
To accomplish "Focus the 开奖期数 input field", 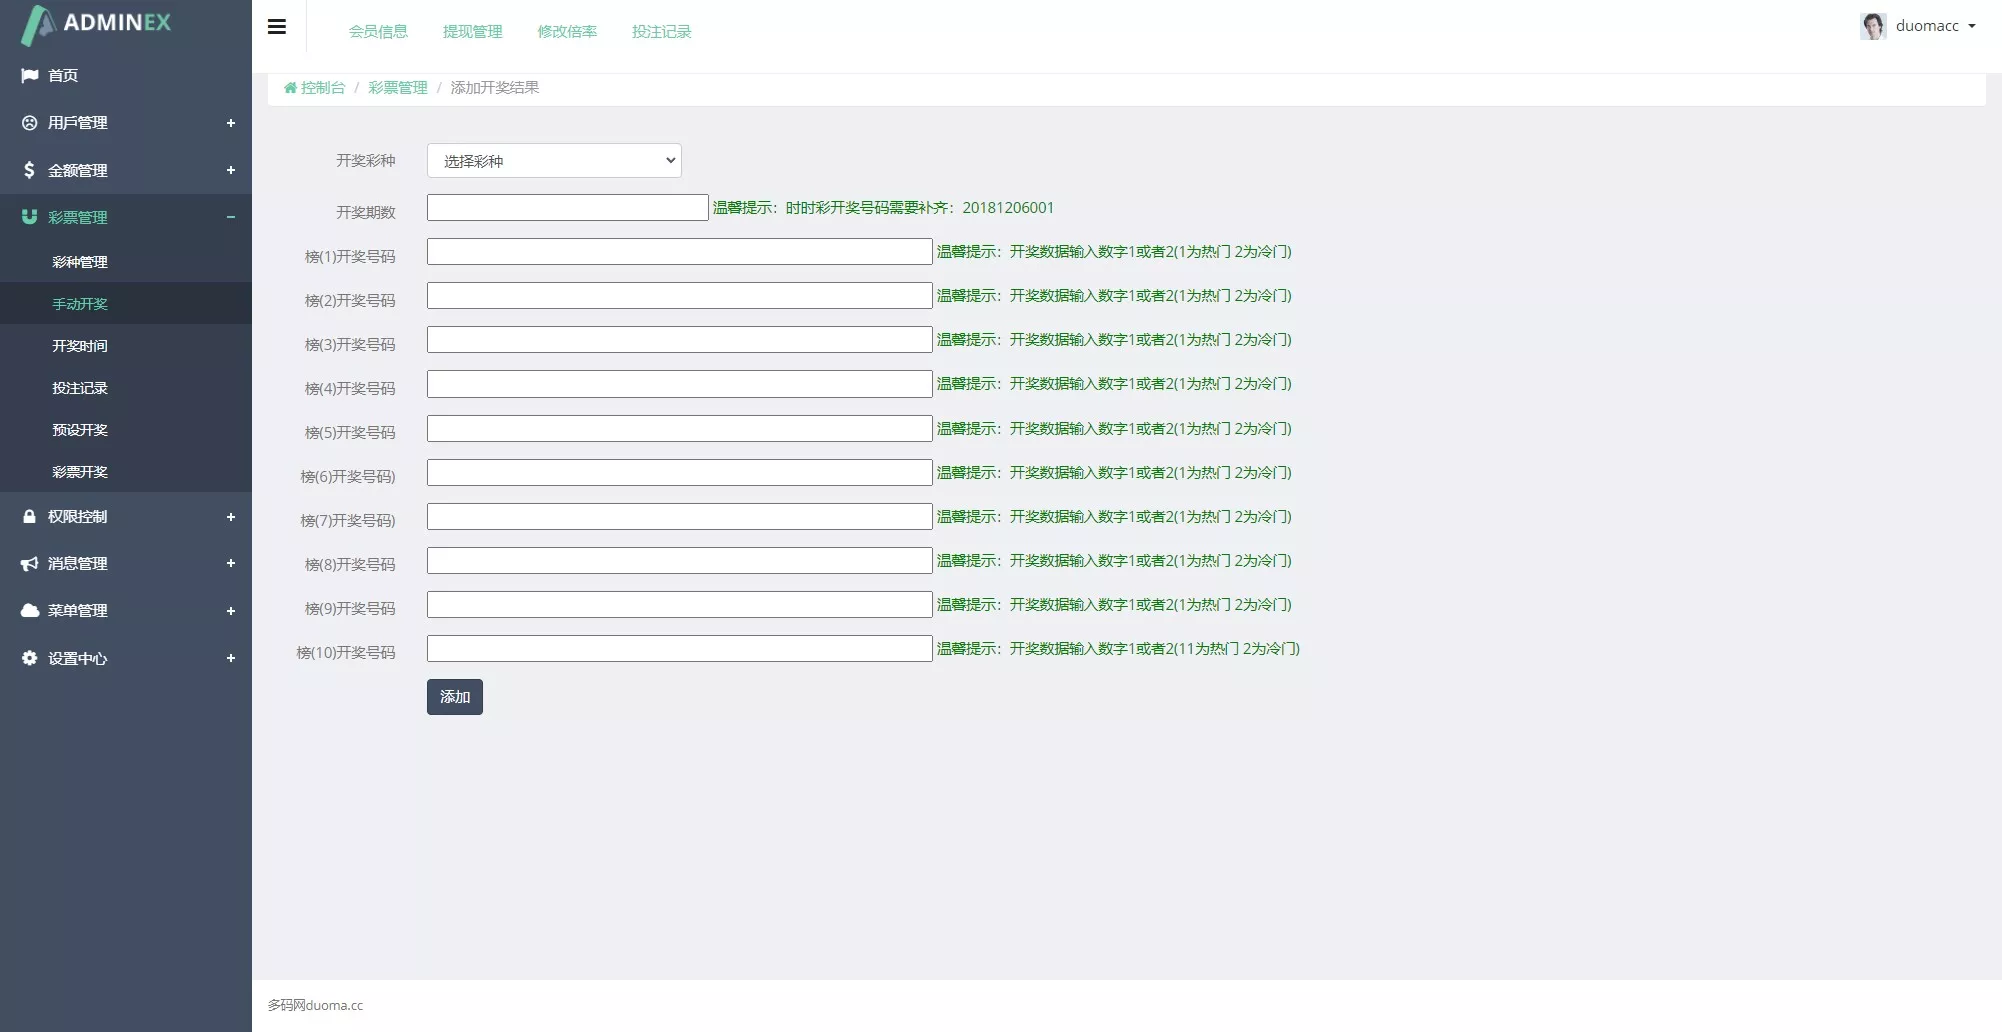I will click(567, 208).
